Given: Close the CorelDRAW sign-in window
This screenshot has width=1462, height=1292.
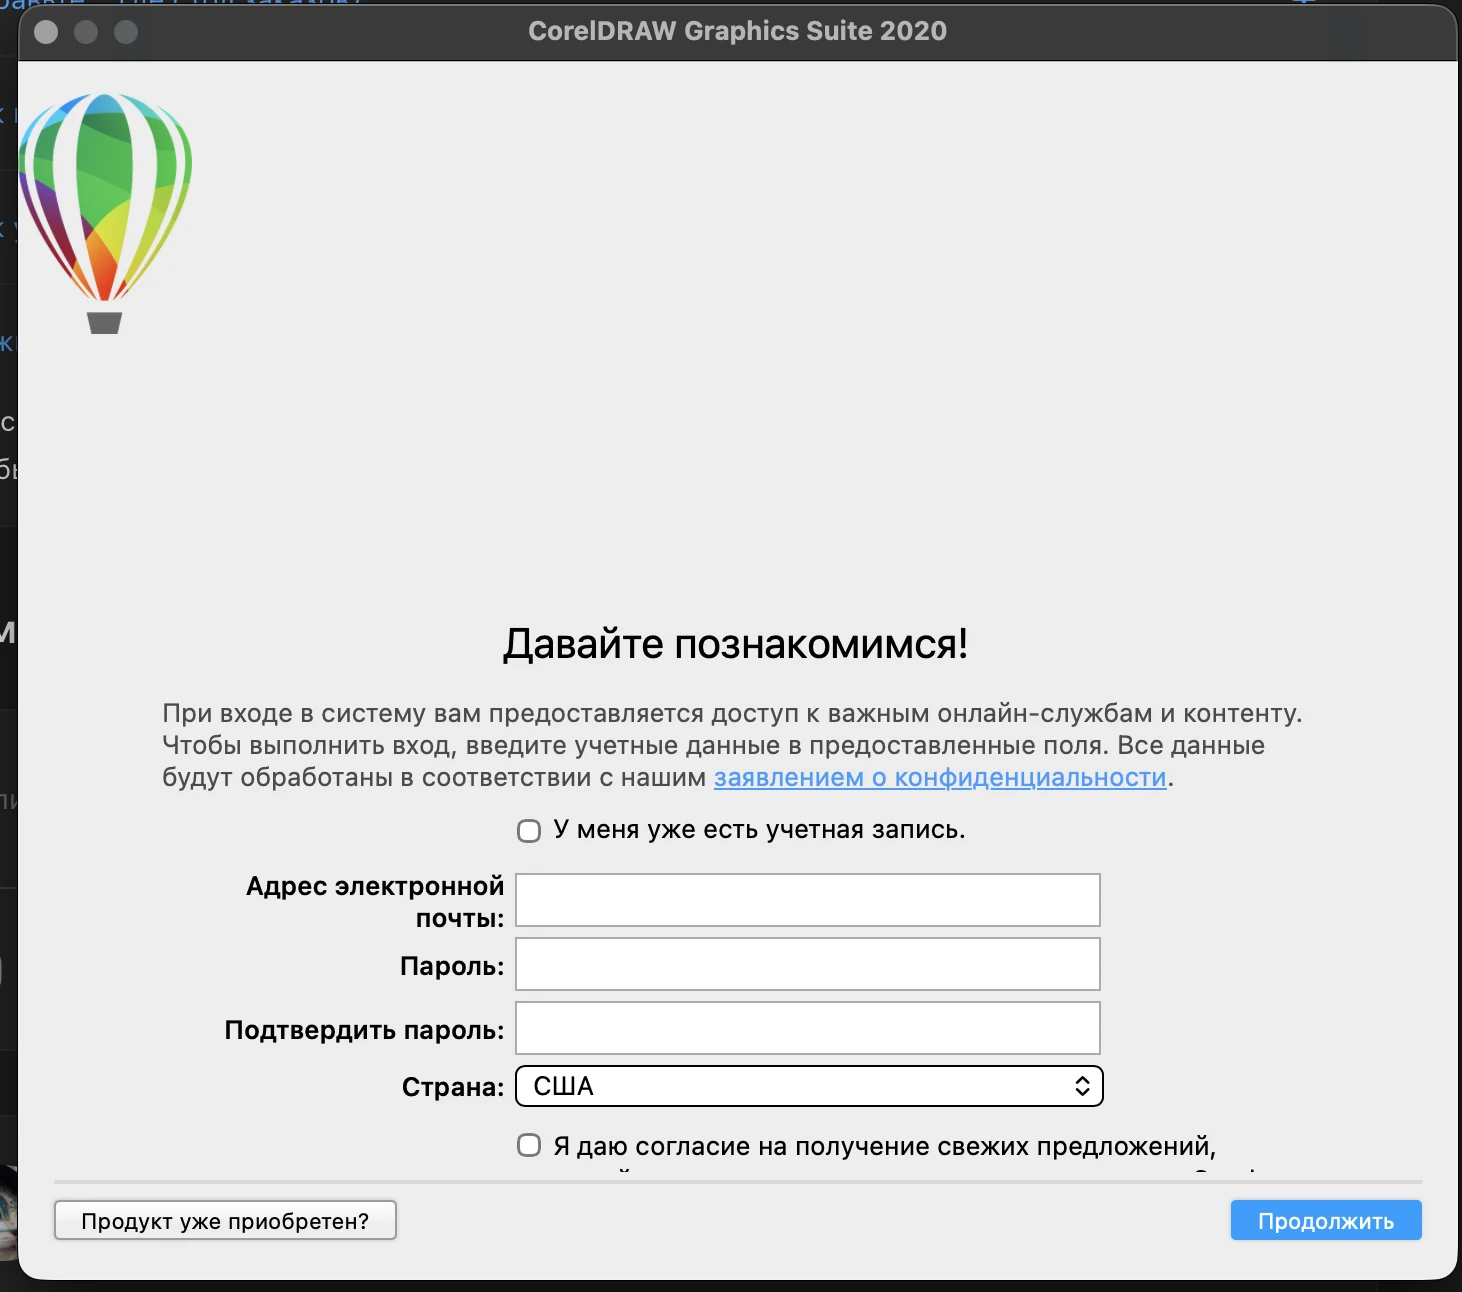Looking at the screenshot, I should (x=46, y=32).
